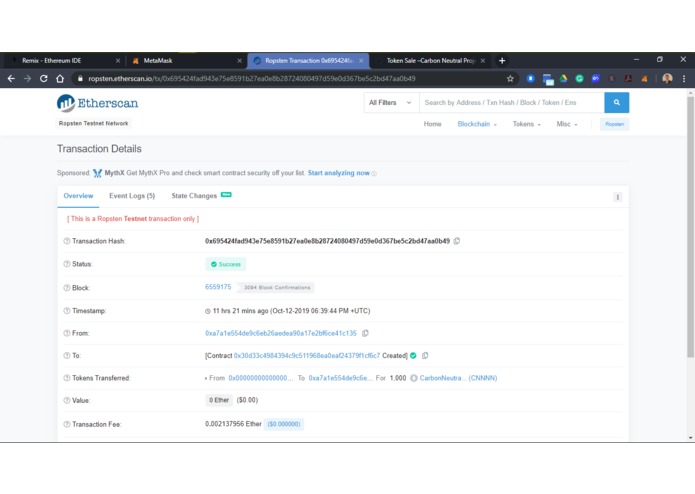This screenshot has height=494, width=695.
Task: Go back with browser back arrow
Action: coord(11,78)
